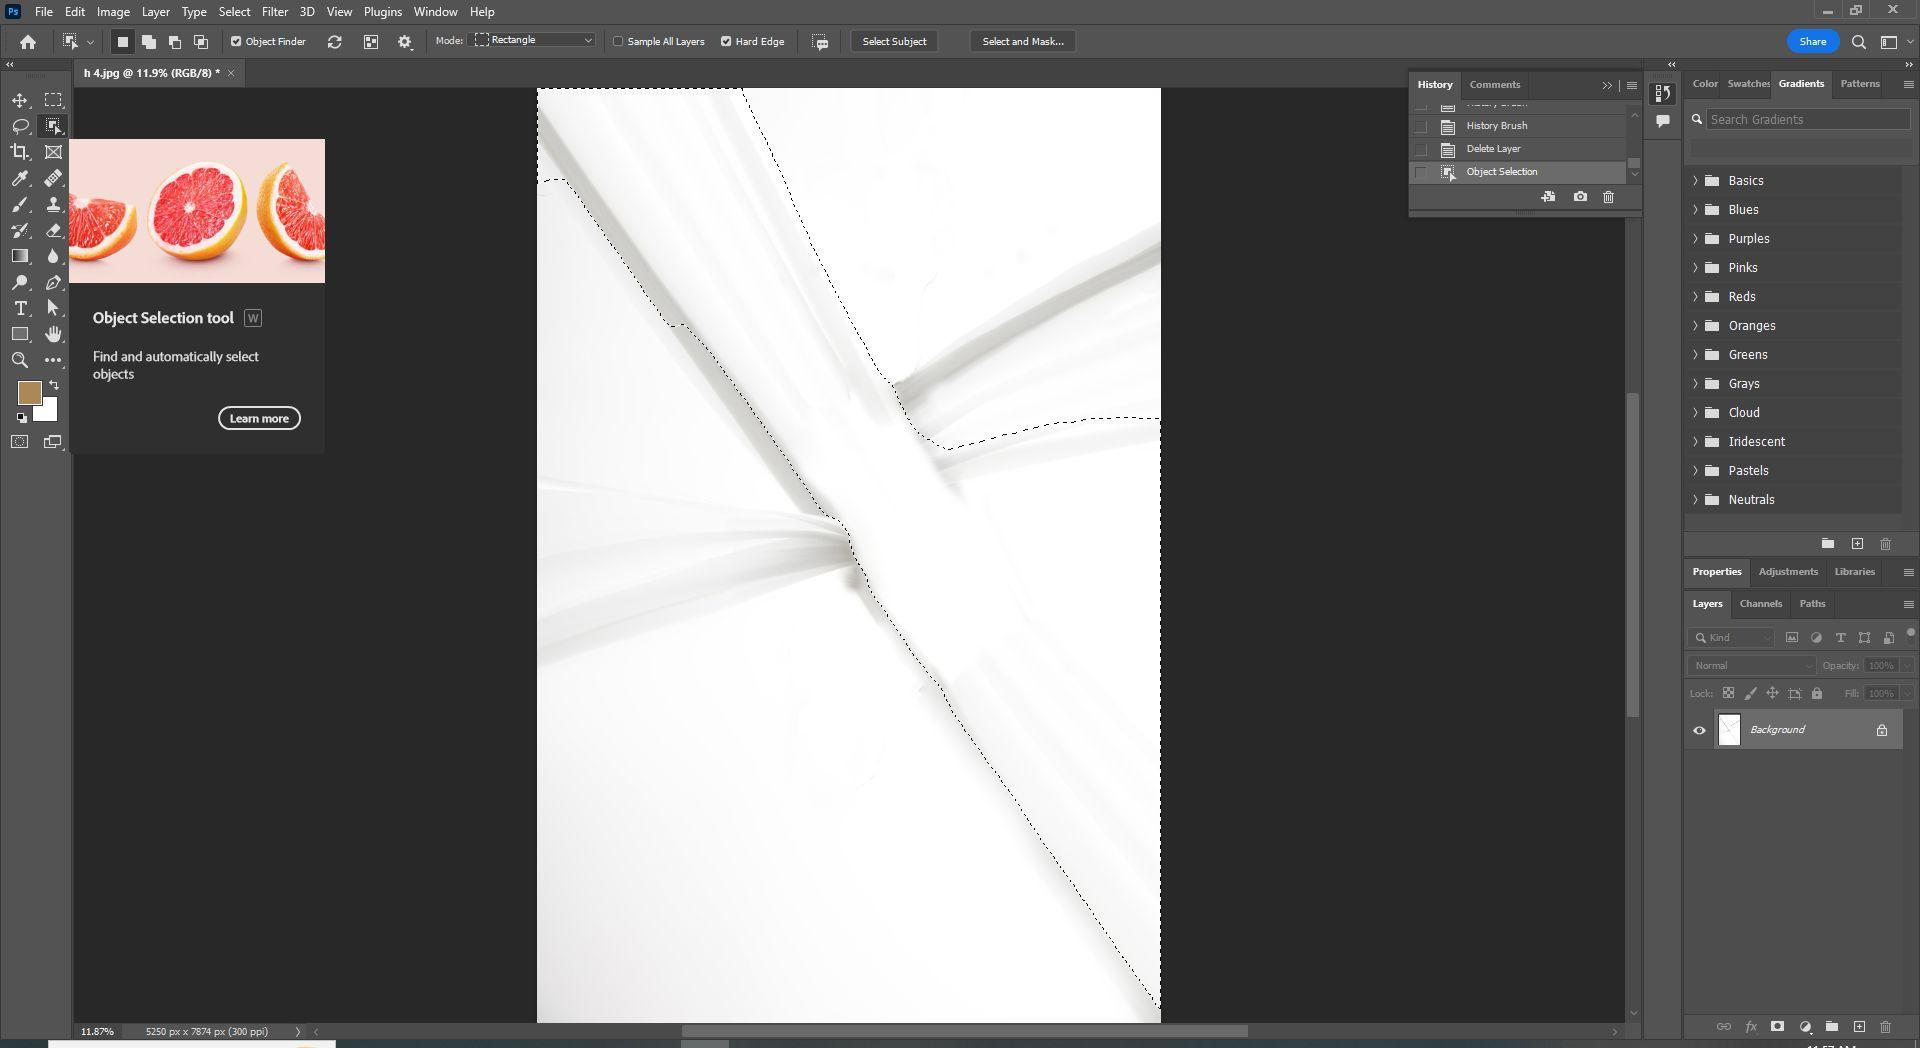1920x1048 pixels.
Task: Select the Blur tool
Action: click(53, 256)
